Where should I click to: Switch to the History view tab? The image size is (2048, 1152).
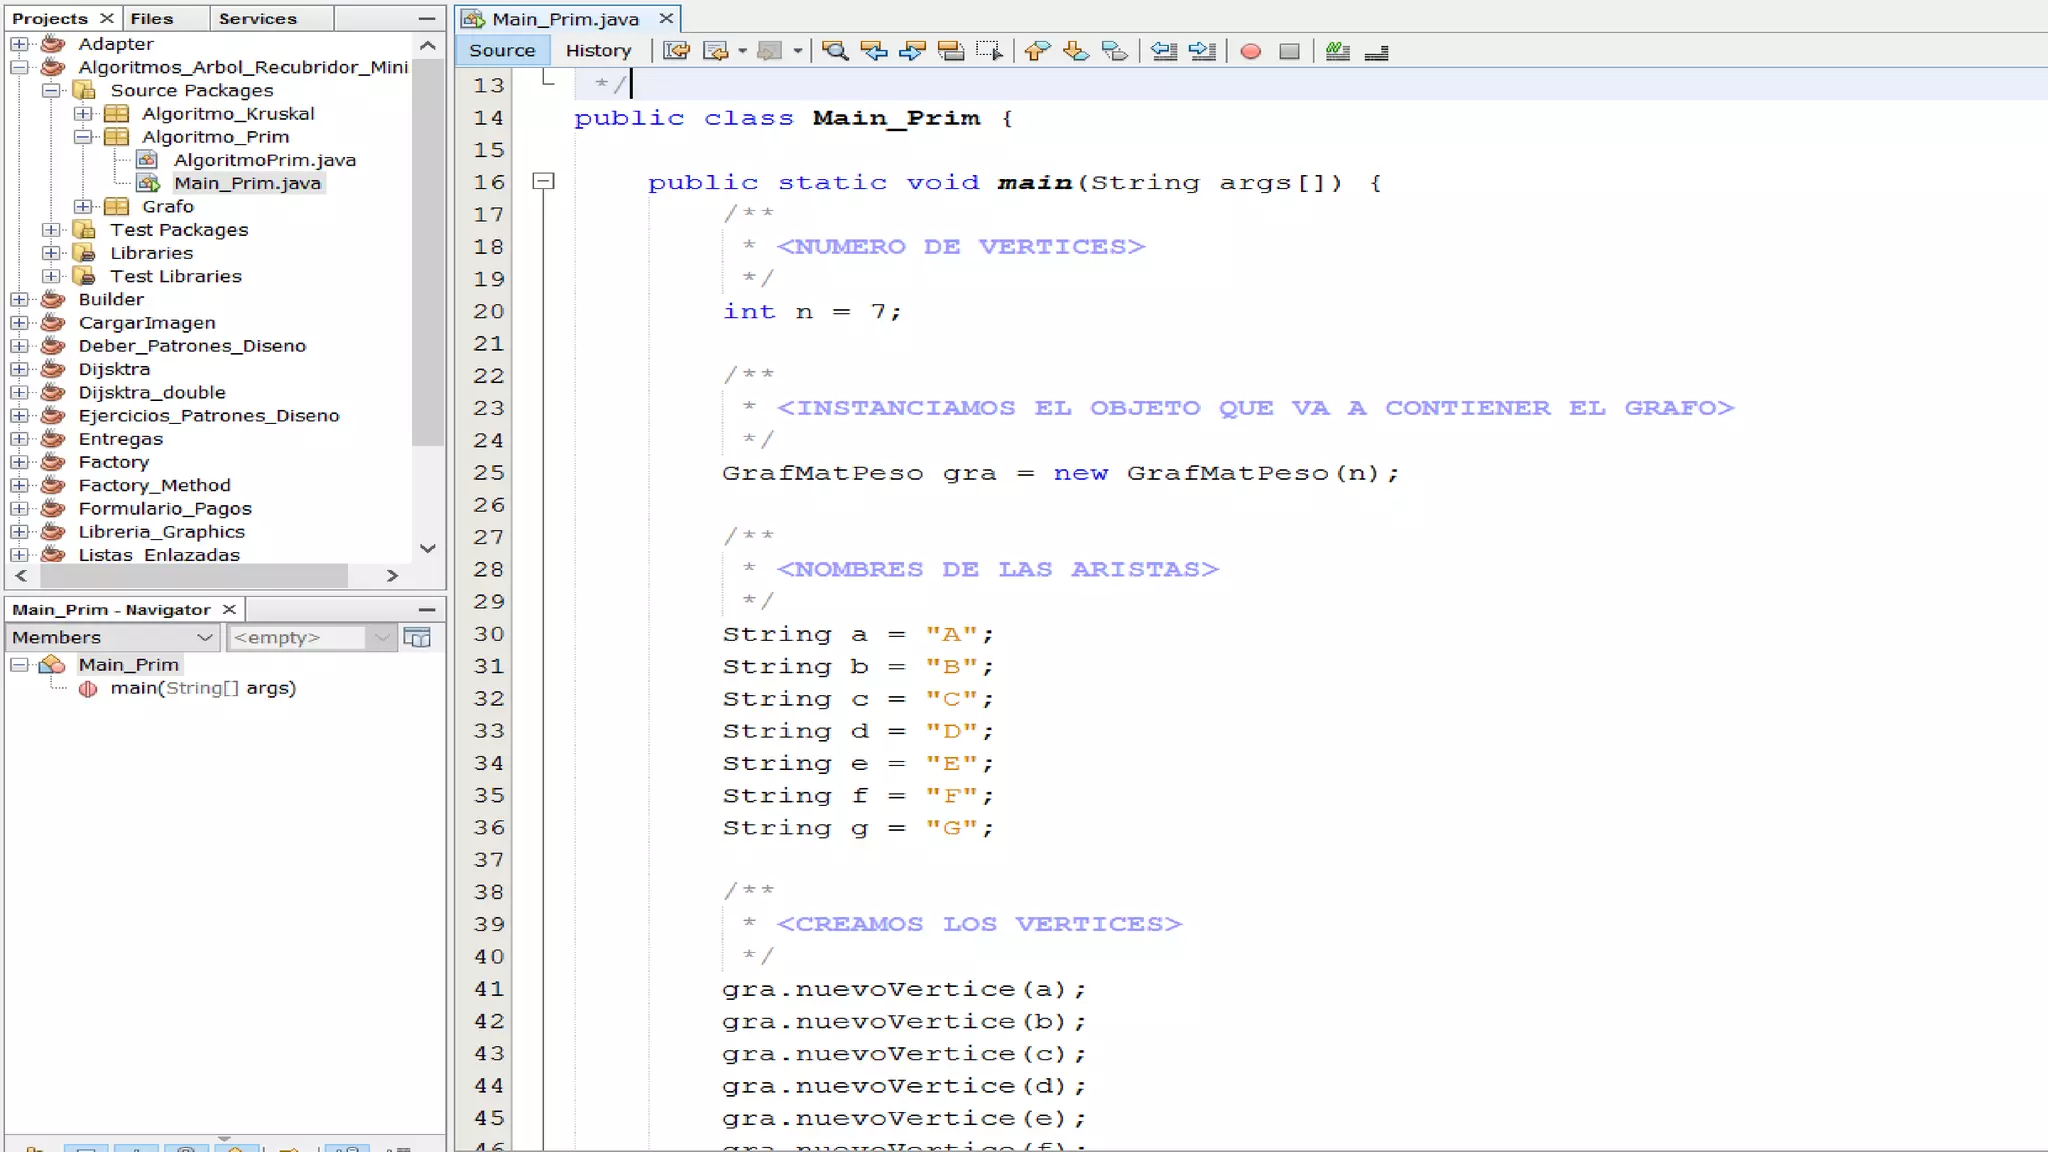[598, 50]
